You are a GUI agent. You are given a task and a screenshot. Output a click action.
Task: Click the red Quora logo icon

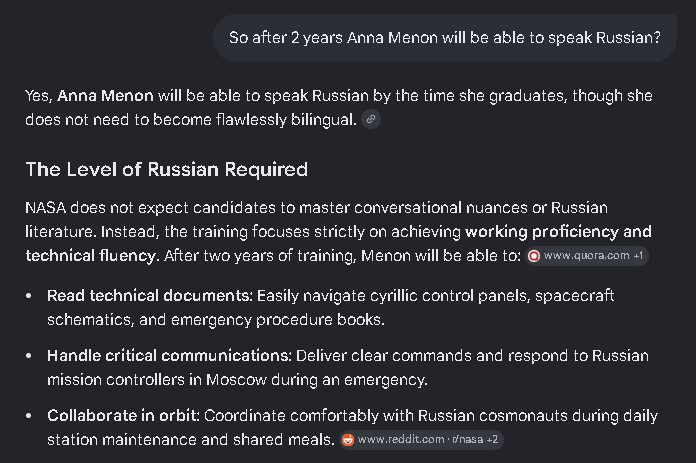point(534,256)
